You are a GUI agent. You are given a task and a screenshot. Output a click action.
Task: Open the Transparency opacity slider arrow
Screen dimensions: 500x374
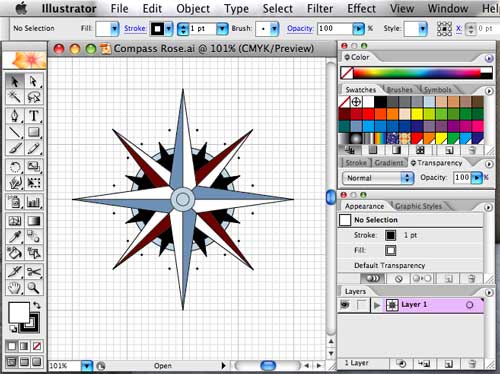[477, 178]
